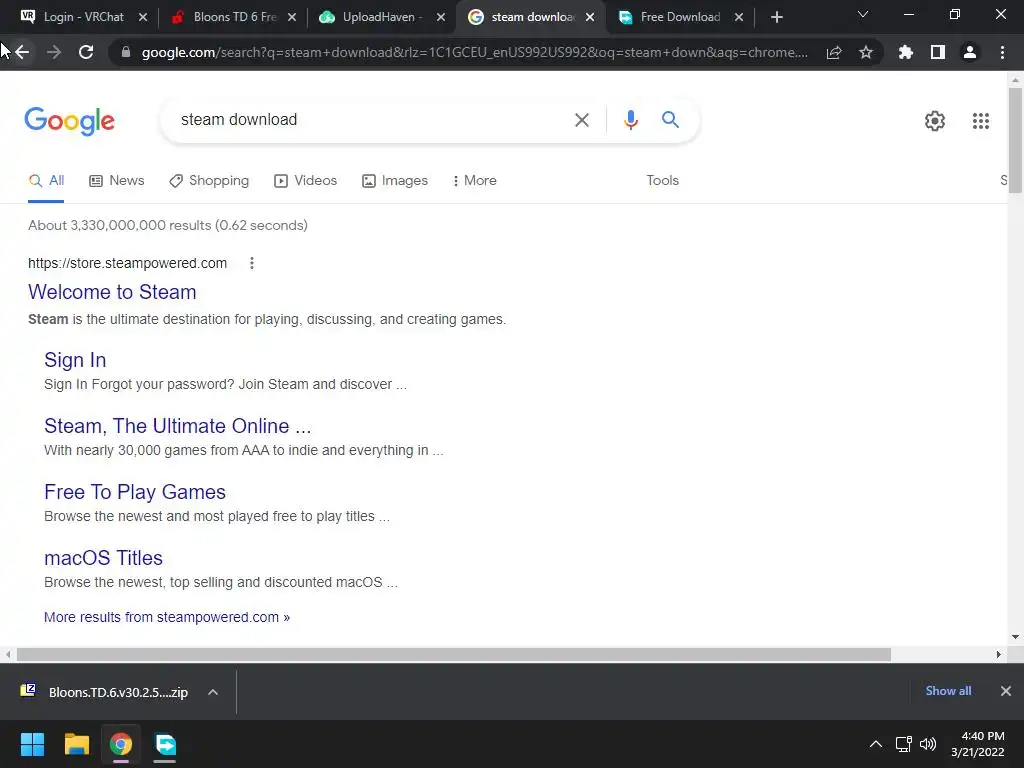This screenshot has height=768, width=1024.
Task: Click the address bar URL
Action: [474, 52]
